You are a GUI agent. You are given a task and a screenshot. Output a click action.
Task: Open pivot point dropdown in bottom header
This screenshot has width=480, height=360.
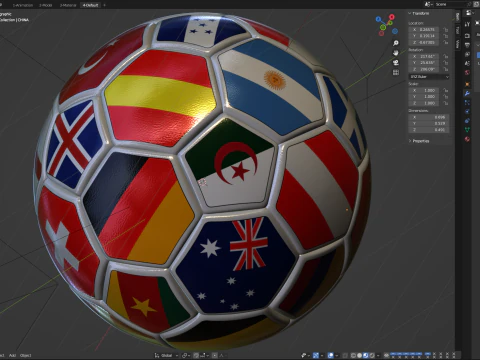[x=186, y=355]
